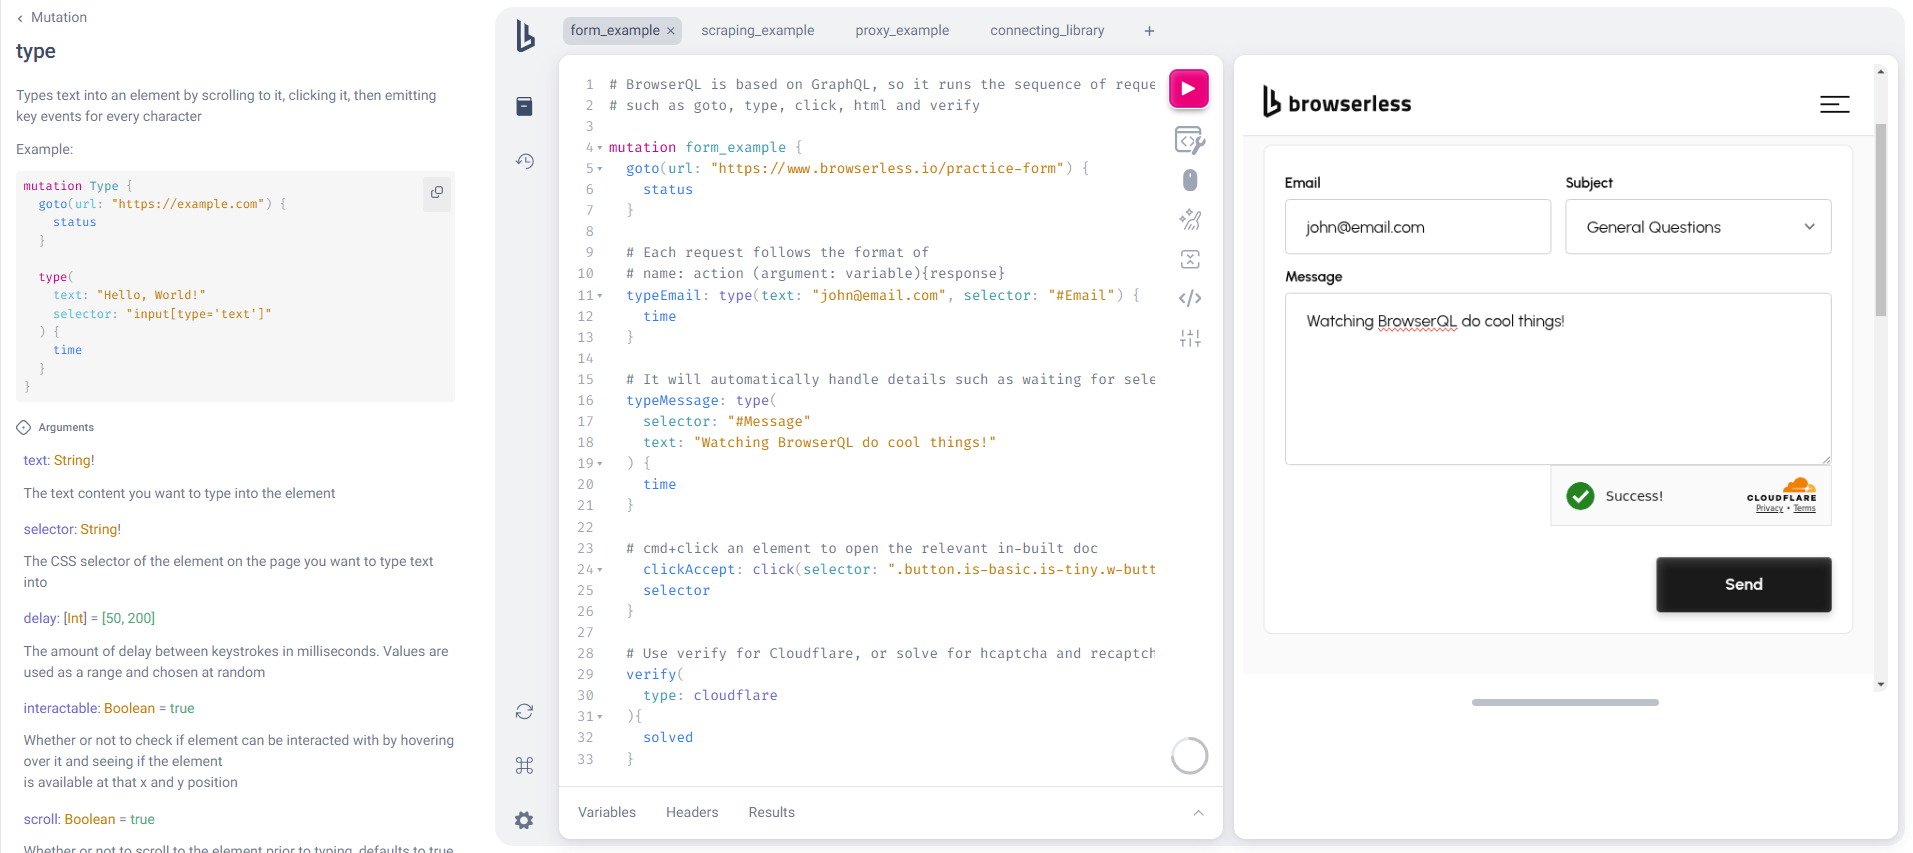Select the form_example tab

614,31
